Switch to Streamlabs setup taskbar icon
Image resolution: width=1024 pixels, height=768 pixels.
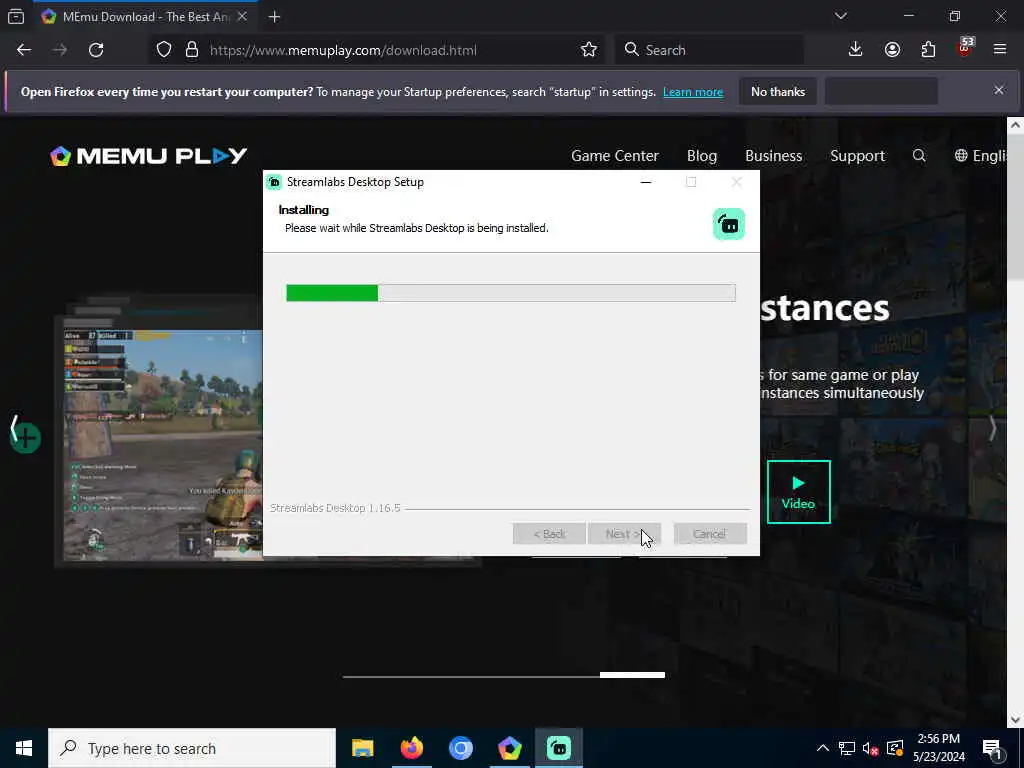coord(559,748)
